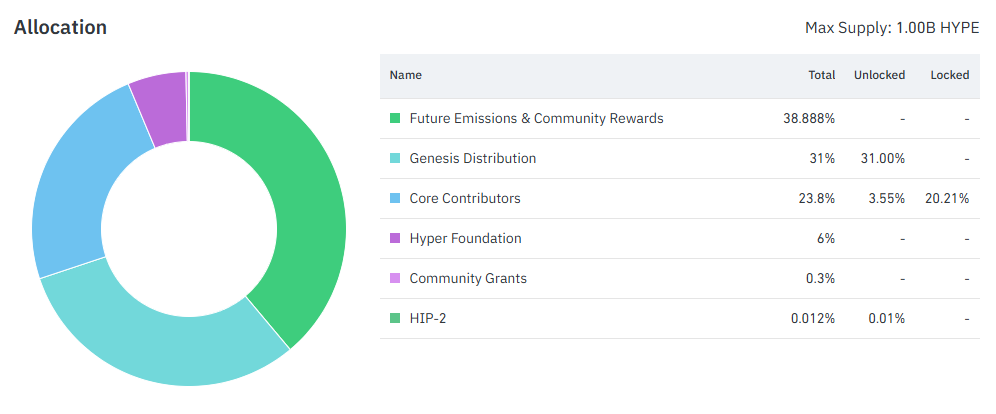Image resolution: width=996 pixels, height=414 pixels.
Task: Click the 0.3% Community Grants total
Action: point(821,278)
